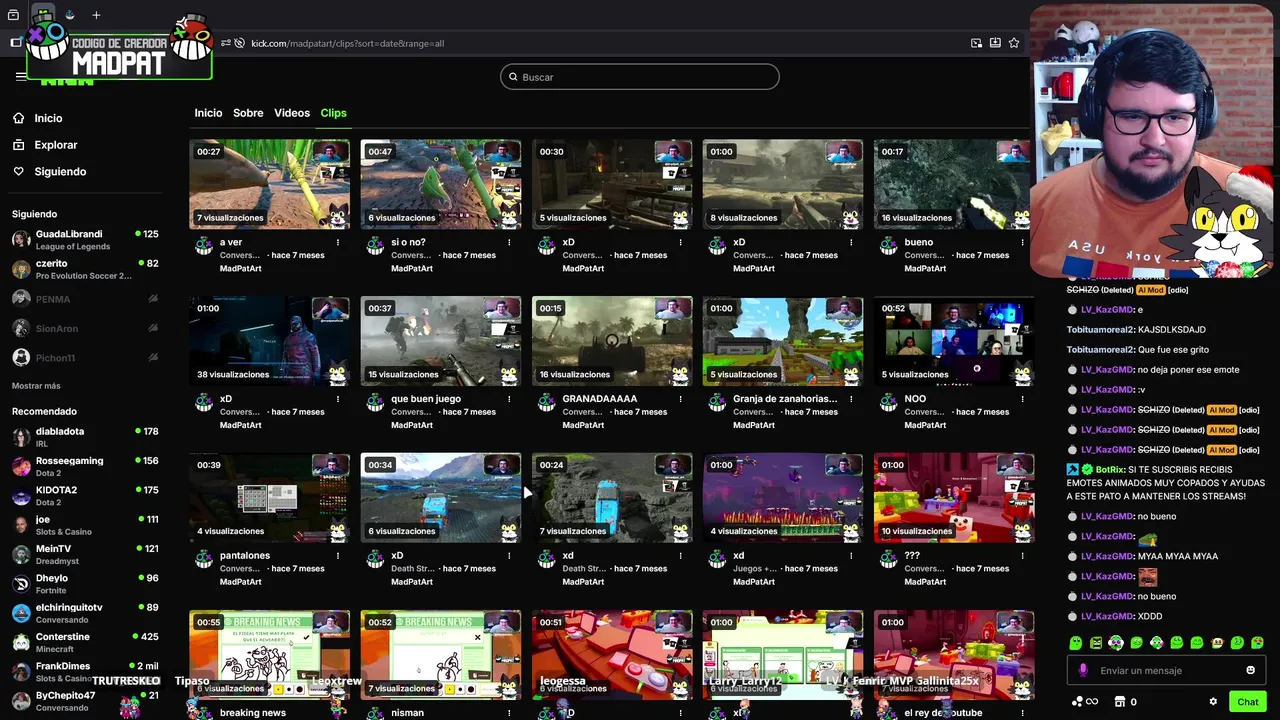This screenshot has height=720, width=1280.
Task: Open Dheylo Fortnite channel link
Action: (x=85, y=584)
